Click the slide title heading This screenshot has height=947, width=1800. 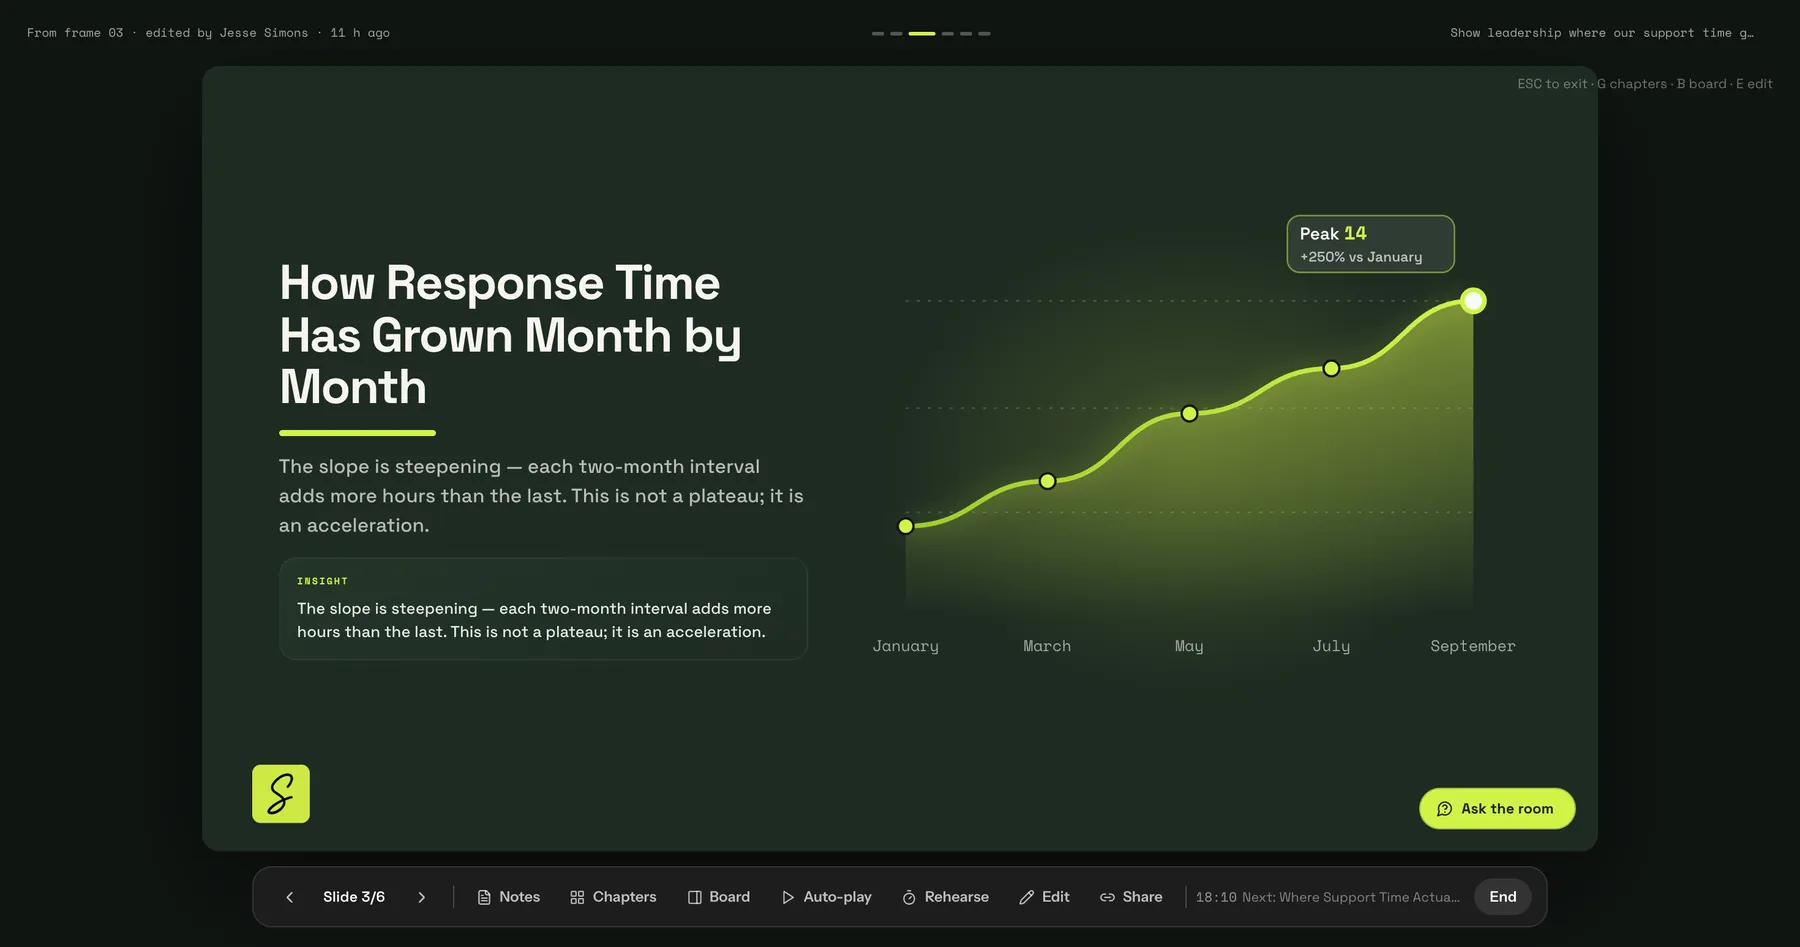[511, 335]
